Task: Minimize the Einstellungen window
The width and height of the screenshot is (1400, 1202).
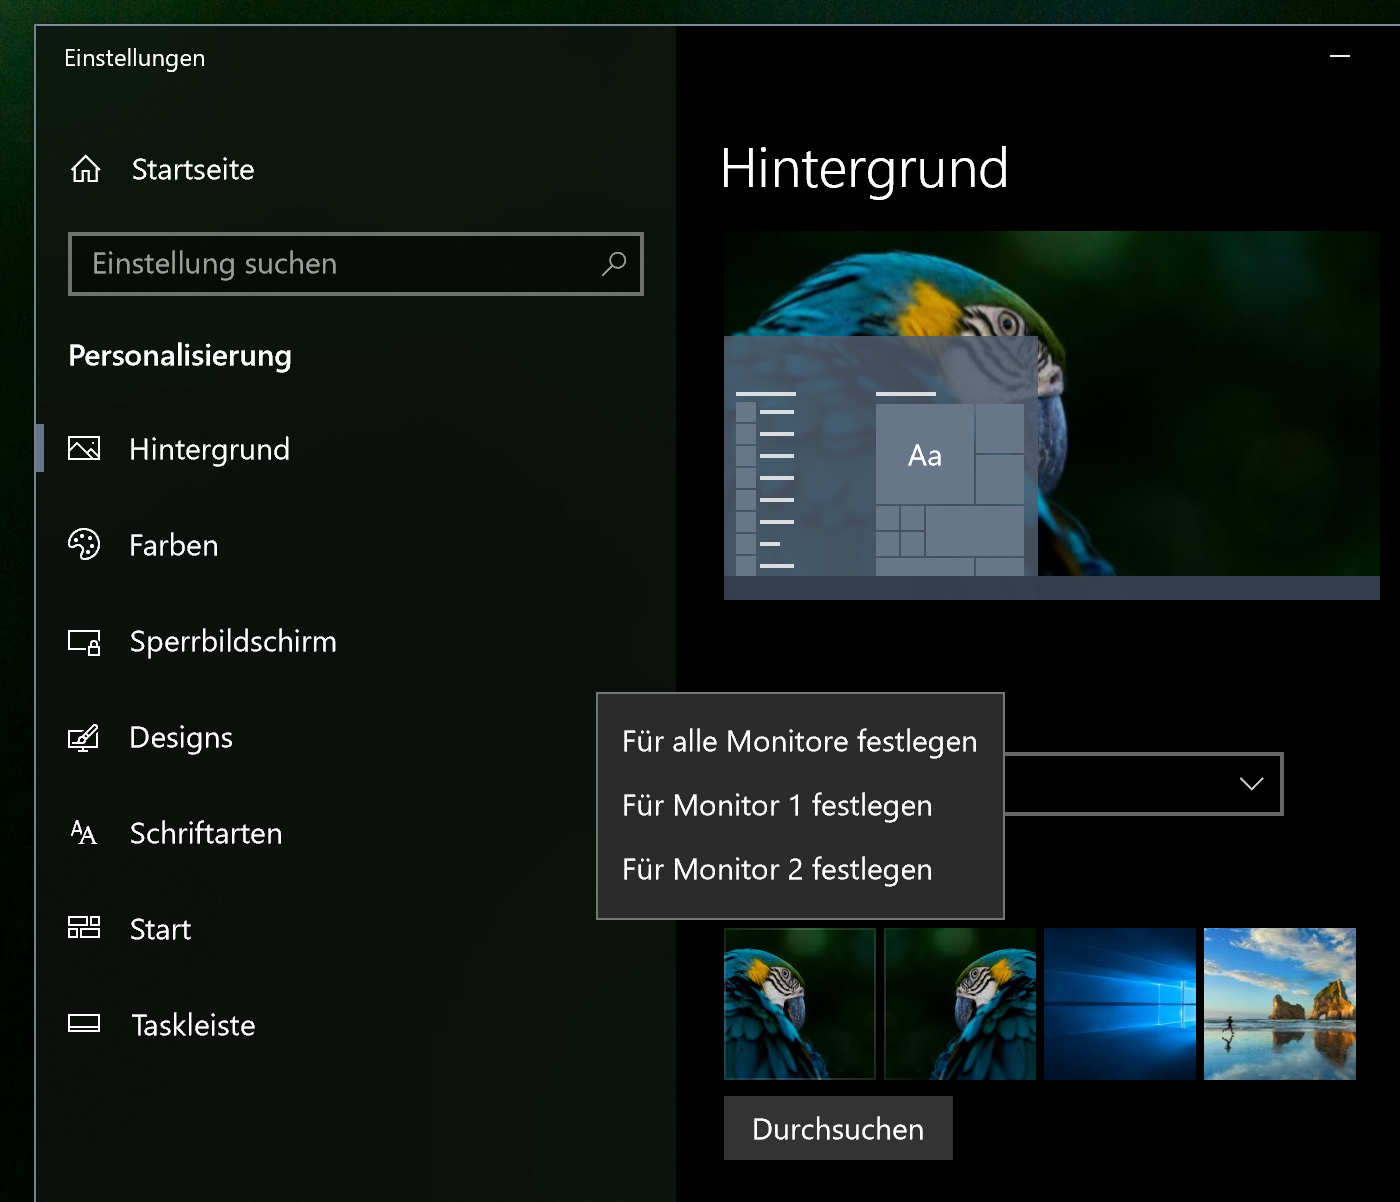Action: (x=1340, y=57)
